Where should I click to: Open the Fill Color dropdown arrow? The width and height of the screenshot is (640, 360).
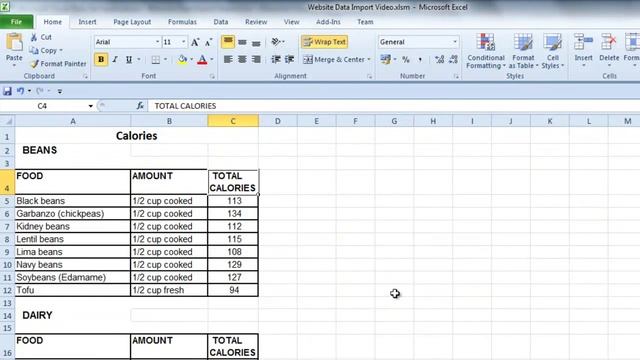[x=191, y=60]
